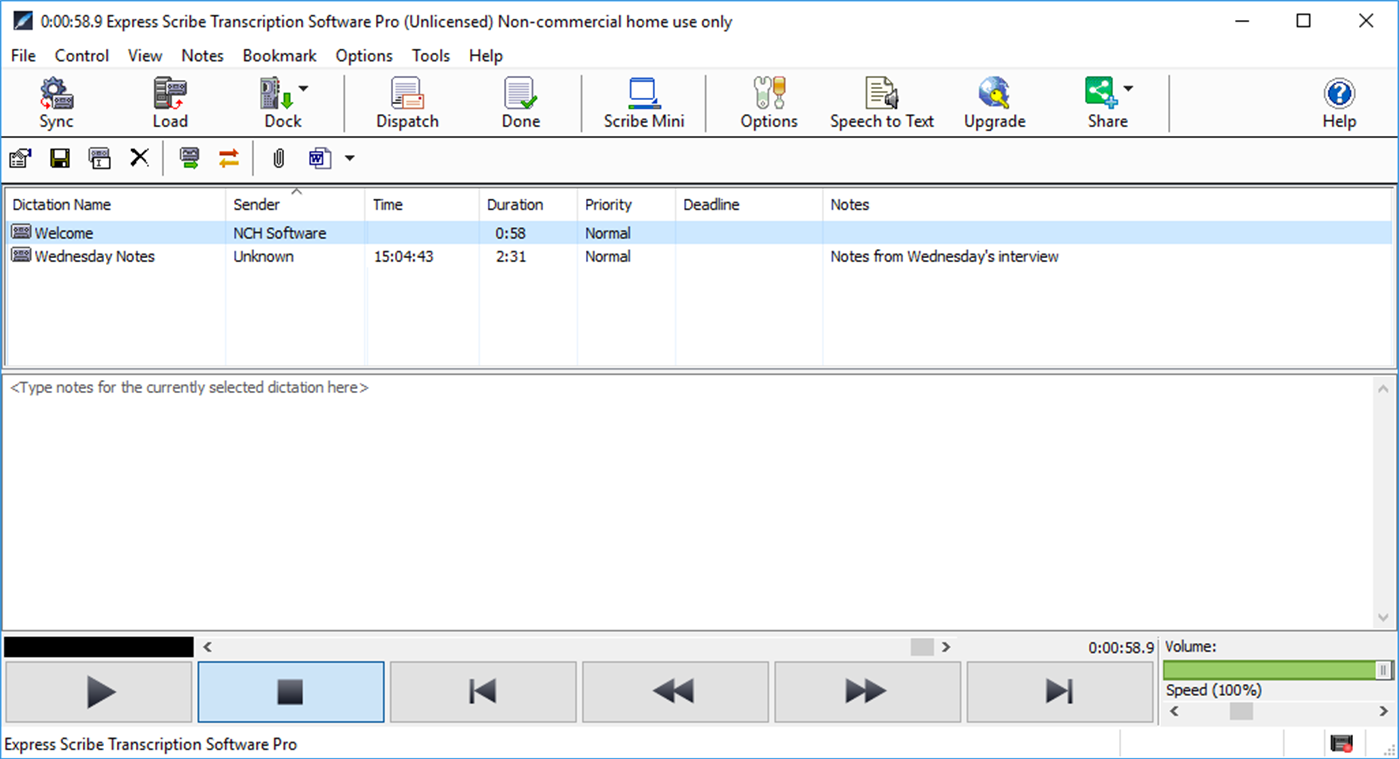The width and height of the screenshot is (1399, 759).
Task: Select the Wednesday Notes dictation row
Action: 95,256
